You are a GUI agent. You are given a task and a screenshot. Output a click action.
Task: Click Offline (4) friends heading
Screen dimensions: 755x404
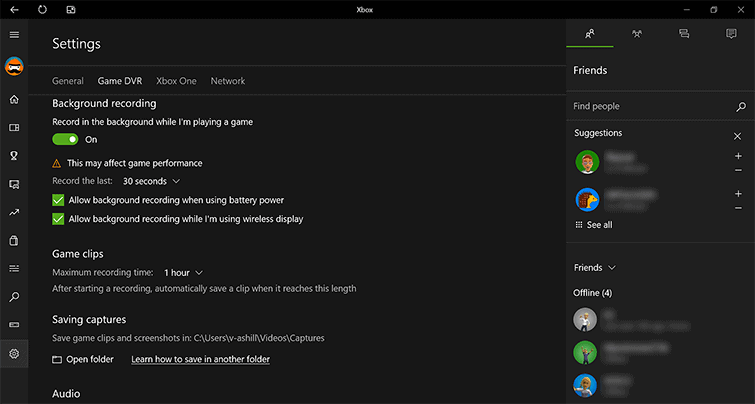(593, 293)
